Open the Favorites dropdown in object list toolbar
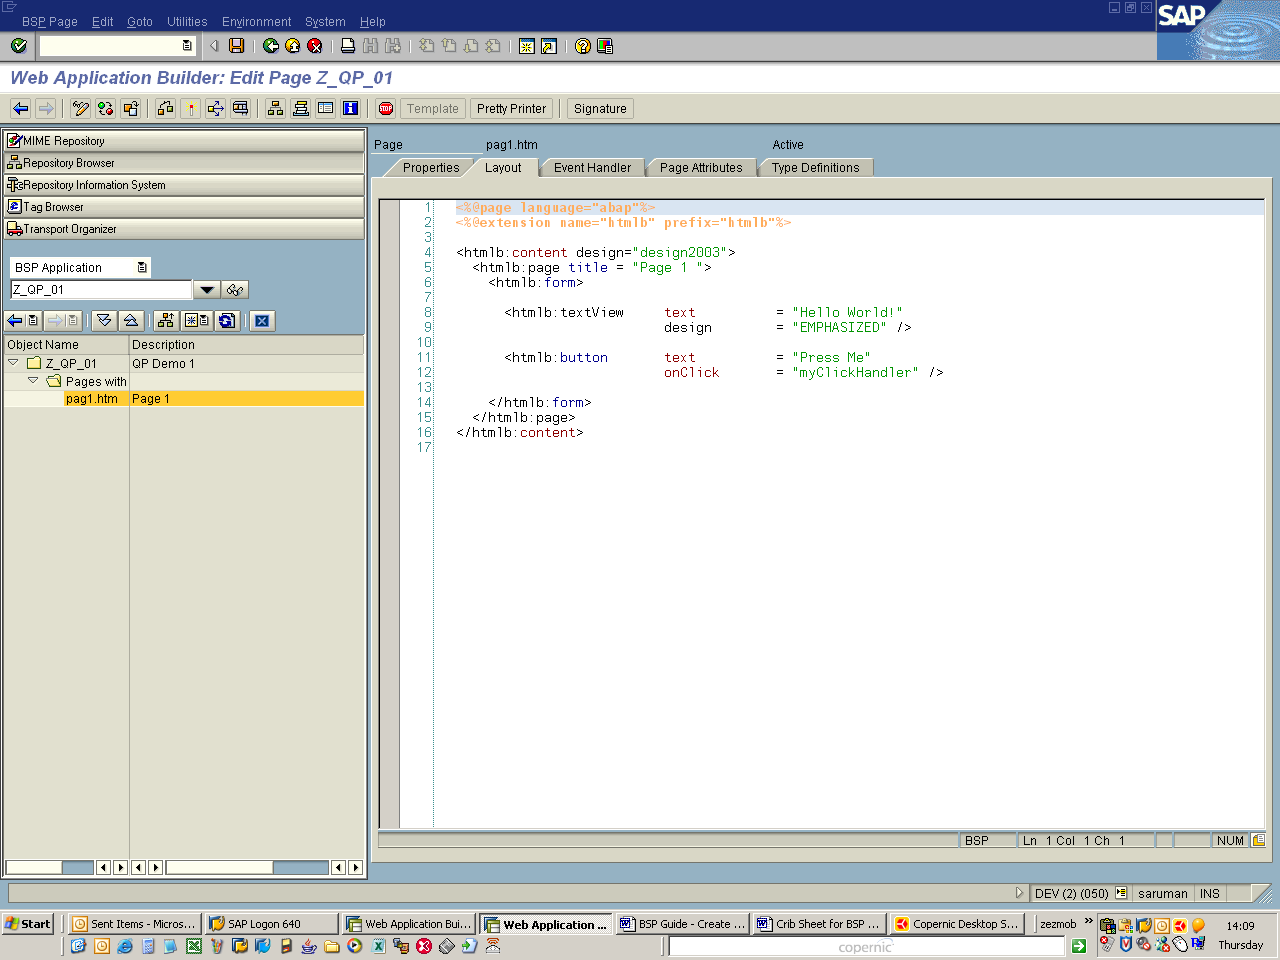Viewport: 1280px width, 960px height. pos(197,320)
